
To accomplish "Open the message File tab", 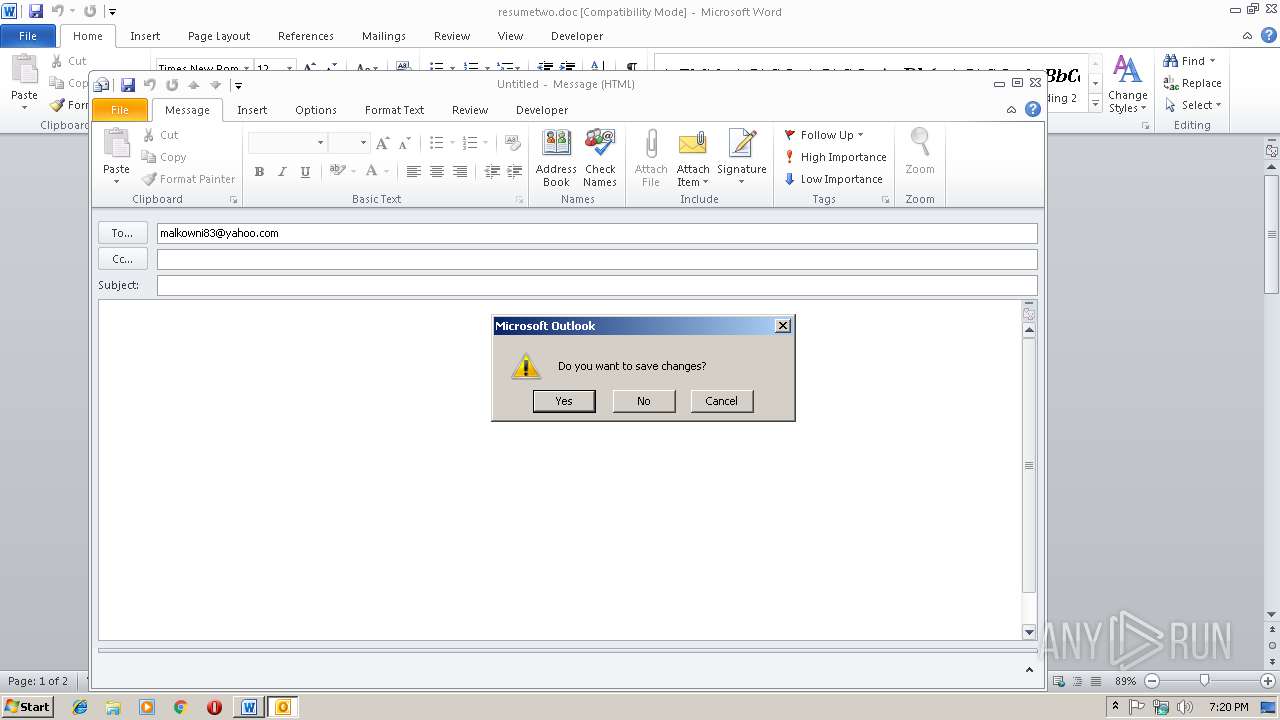I will tap(120, 110).
